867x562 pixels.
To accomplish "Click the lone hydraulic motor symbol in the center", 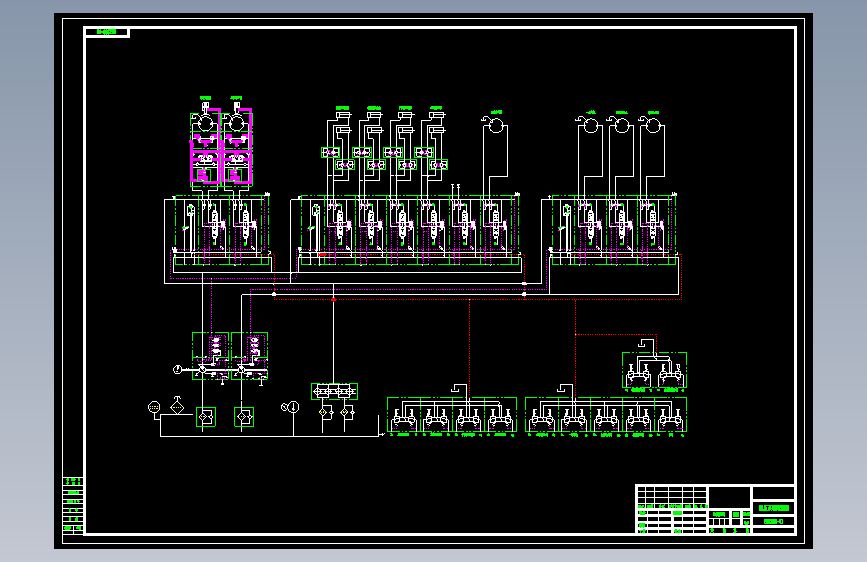I will 495,126.
